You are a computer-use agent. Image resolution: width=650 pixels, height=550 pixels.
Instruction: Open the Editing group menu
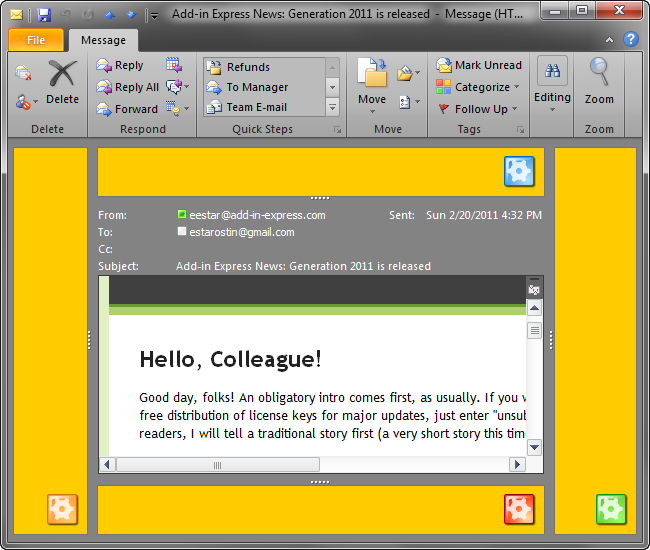[552, 85]
